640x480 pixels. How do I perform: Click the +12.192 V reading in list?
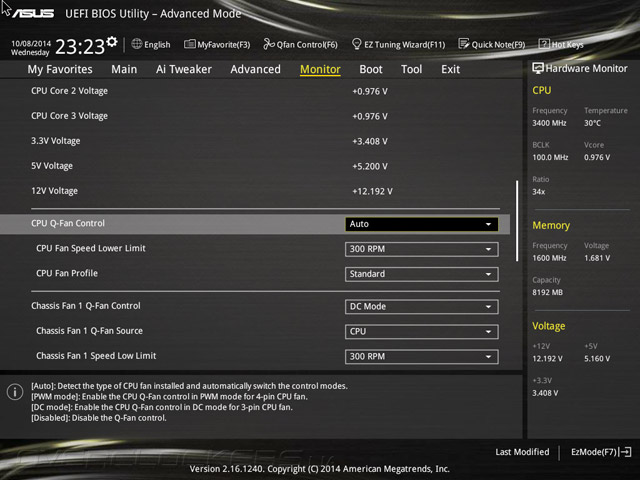click(372, 191)
